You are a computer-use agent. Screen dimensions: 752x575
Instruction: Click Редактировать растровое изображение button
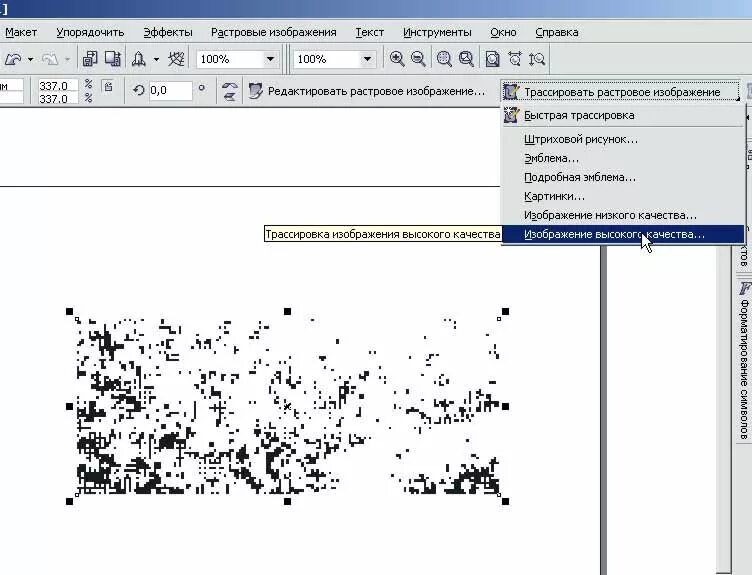(x=367, y=91)
